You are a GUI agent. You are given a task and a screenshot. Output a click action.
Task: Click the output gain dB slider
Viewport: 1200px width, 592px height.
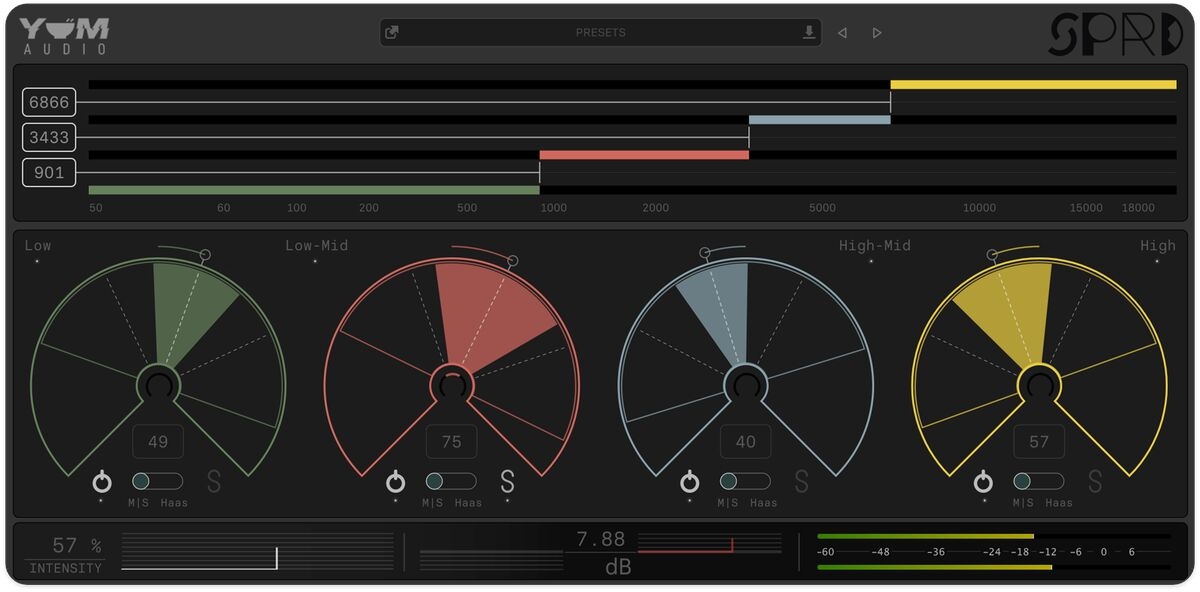pos(709,543)
